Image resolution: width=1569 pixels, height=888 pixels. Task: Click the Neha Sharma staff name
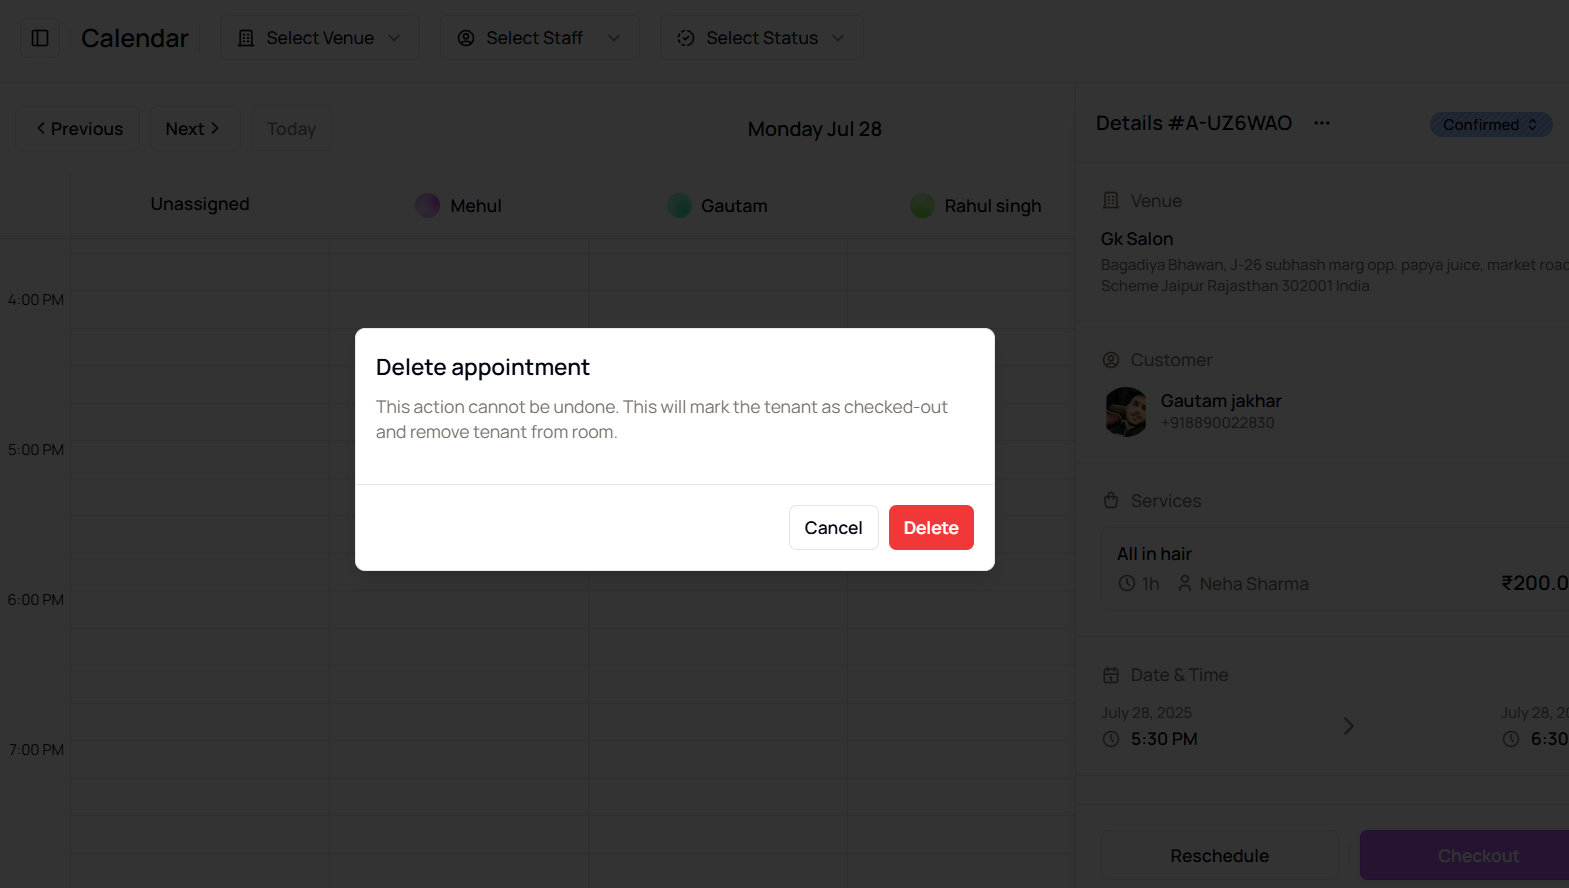[1254, 584]
